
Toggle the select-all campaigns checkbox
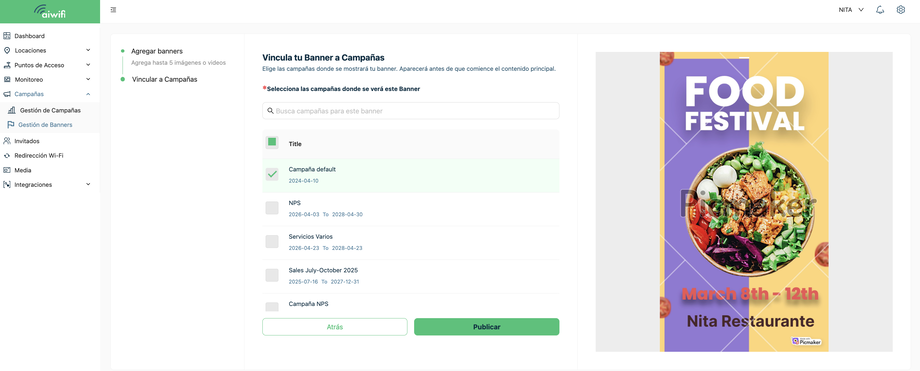point(272,142)
